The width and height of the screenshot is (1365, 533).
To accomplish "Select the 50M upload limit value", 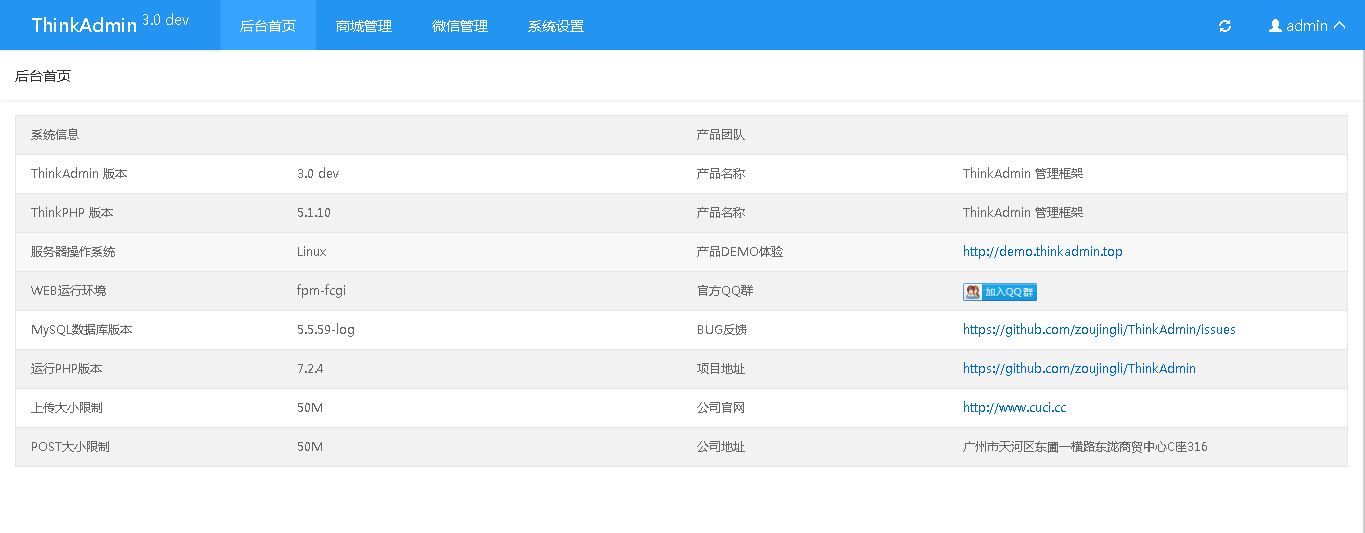I will [310, 408].
